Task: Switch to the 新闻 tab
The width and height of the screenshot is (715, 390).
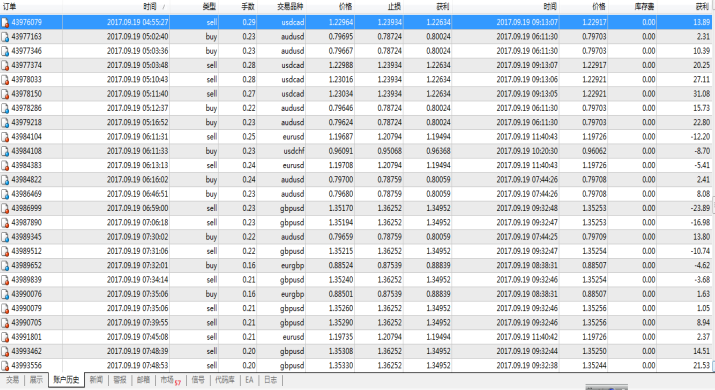Action: pyautogui.click(x=96, y=380)
